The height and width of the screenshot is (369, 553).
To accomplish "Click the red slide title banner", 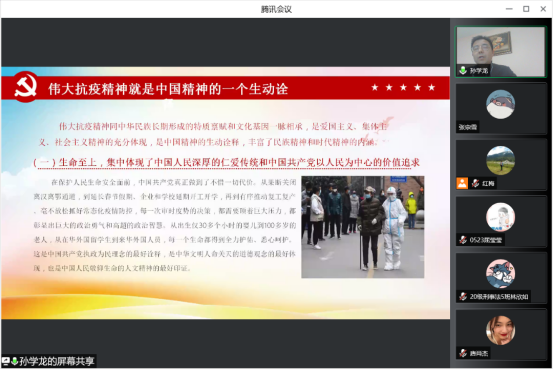I will [x=226, y=88].
